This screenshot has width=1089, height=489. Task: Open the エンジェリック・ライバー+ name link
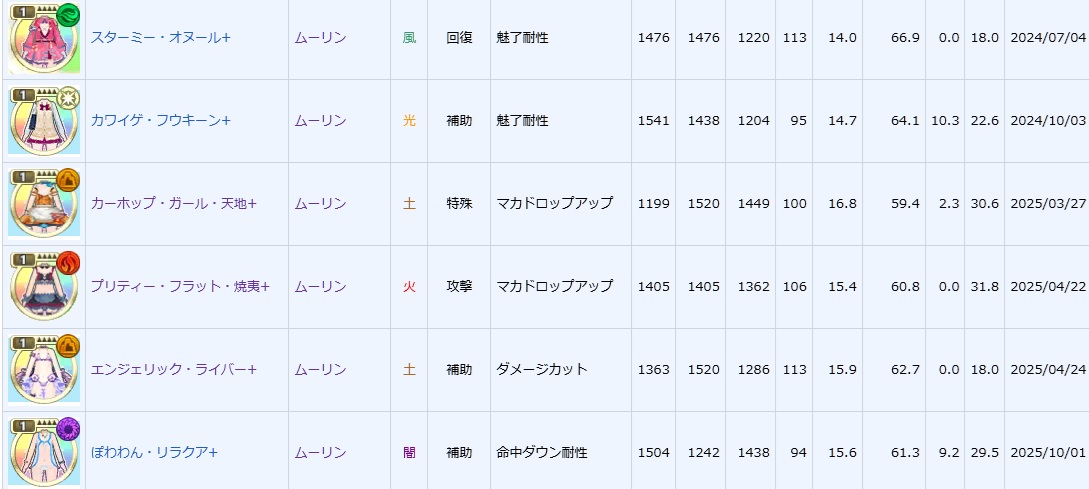(x=173, y=370)
